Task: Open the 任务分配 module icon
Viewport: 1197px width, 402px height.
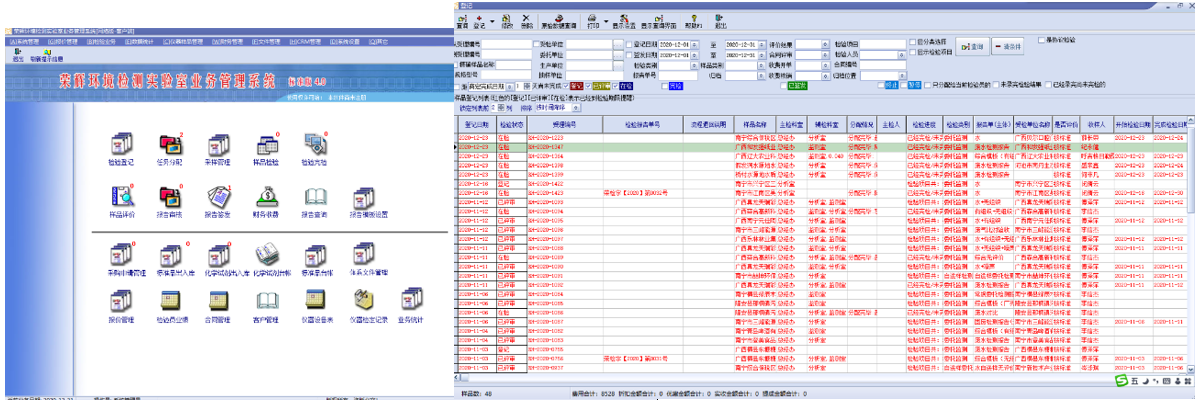Action: [x=170, y=144]
